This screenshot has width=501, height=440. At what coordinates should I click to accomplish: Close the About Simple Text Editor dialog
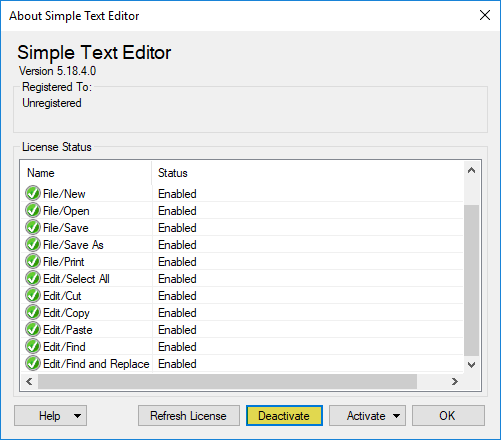485,15
